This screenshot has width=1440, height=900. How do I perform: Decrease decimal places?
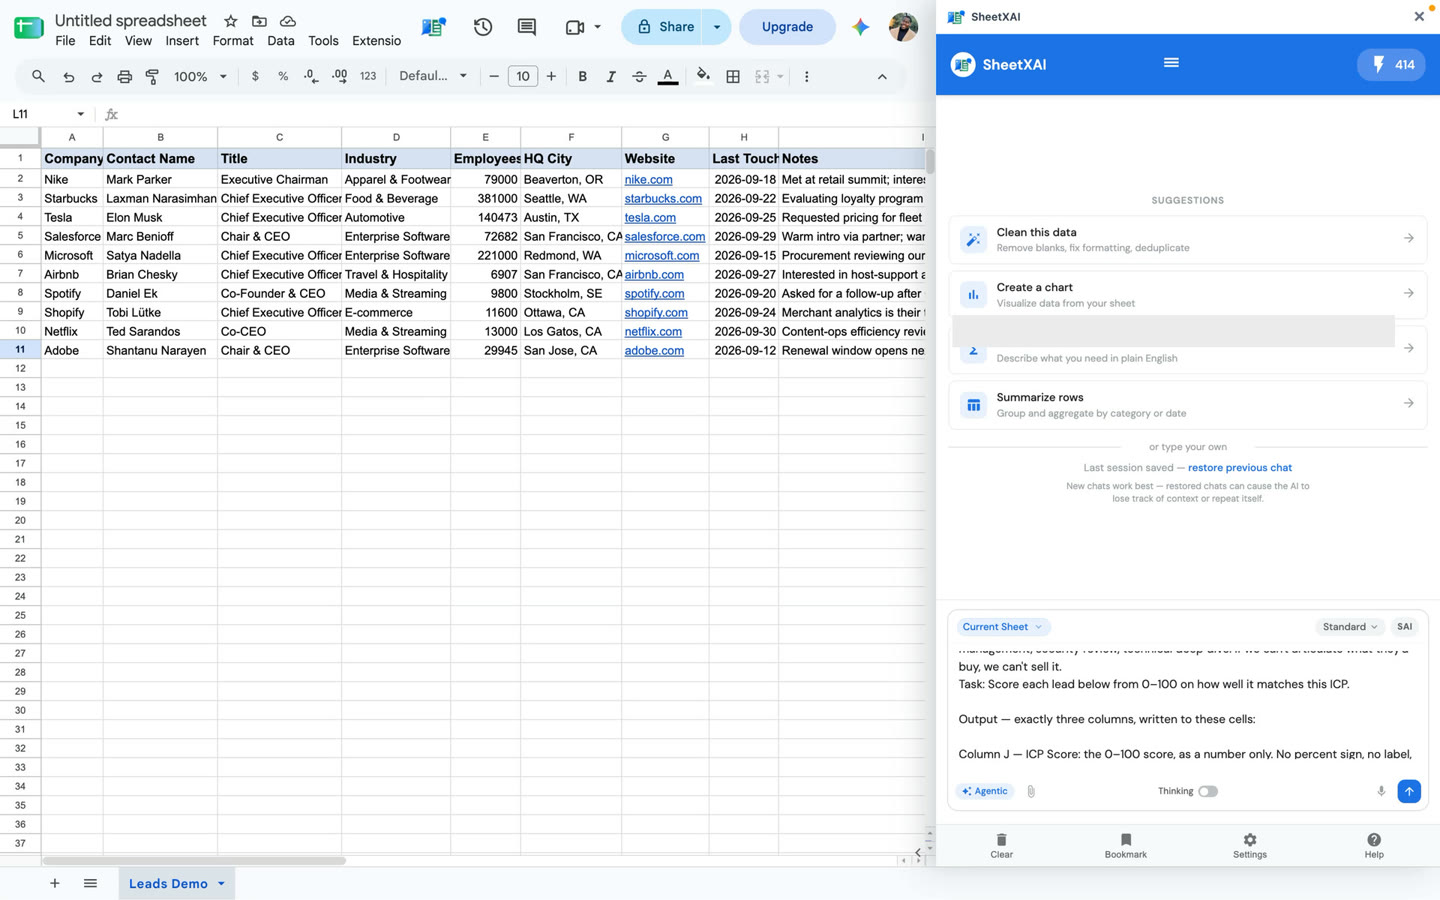click(x=311, y=76)
